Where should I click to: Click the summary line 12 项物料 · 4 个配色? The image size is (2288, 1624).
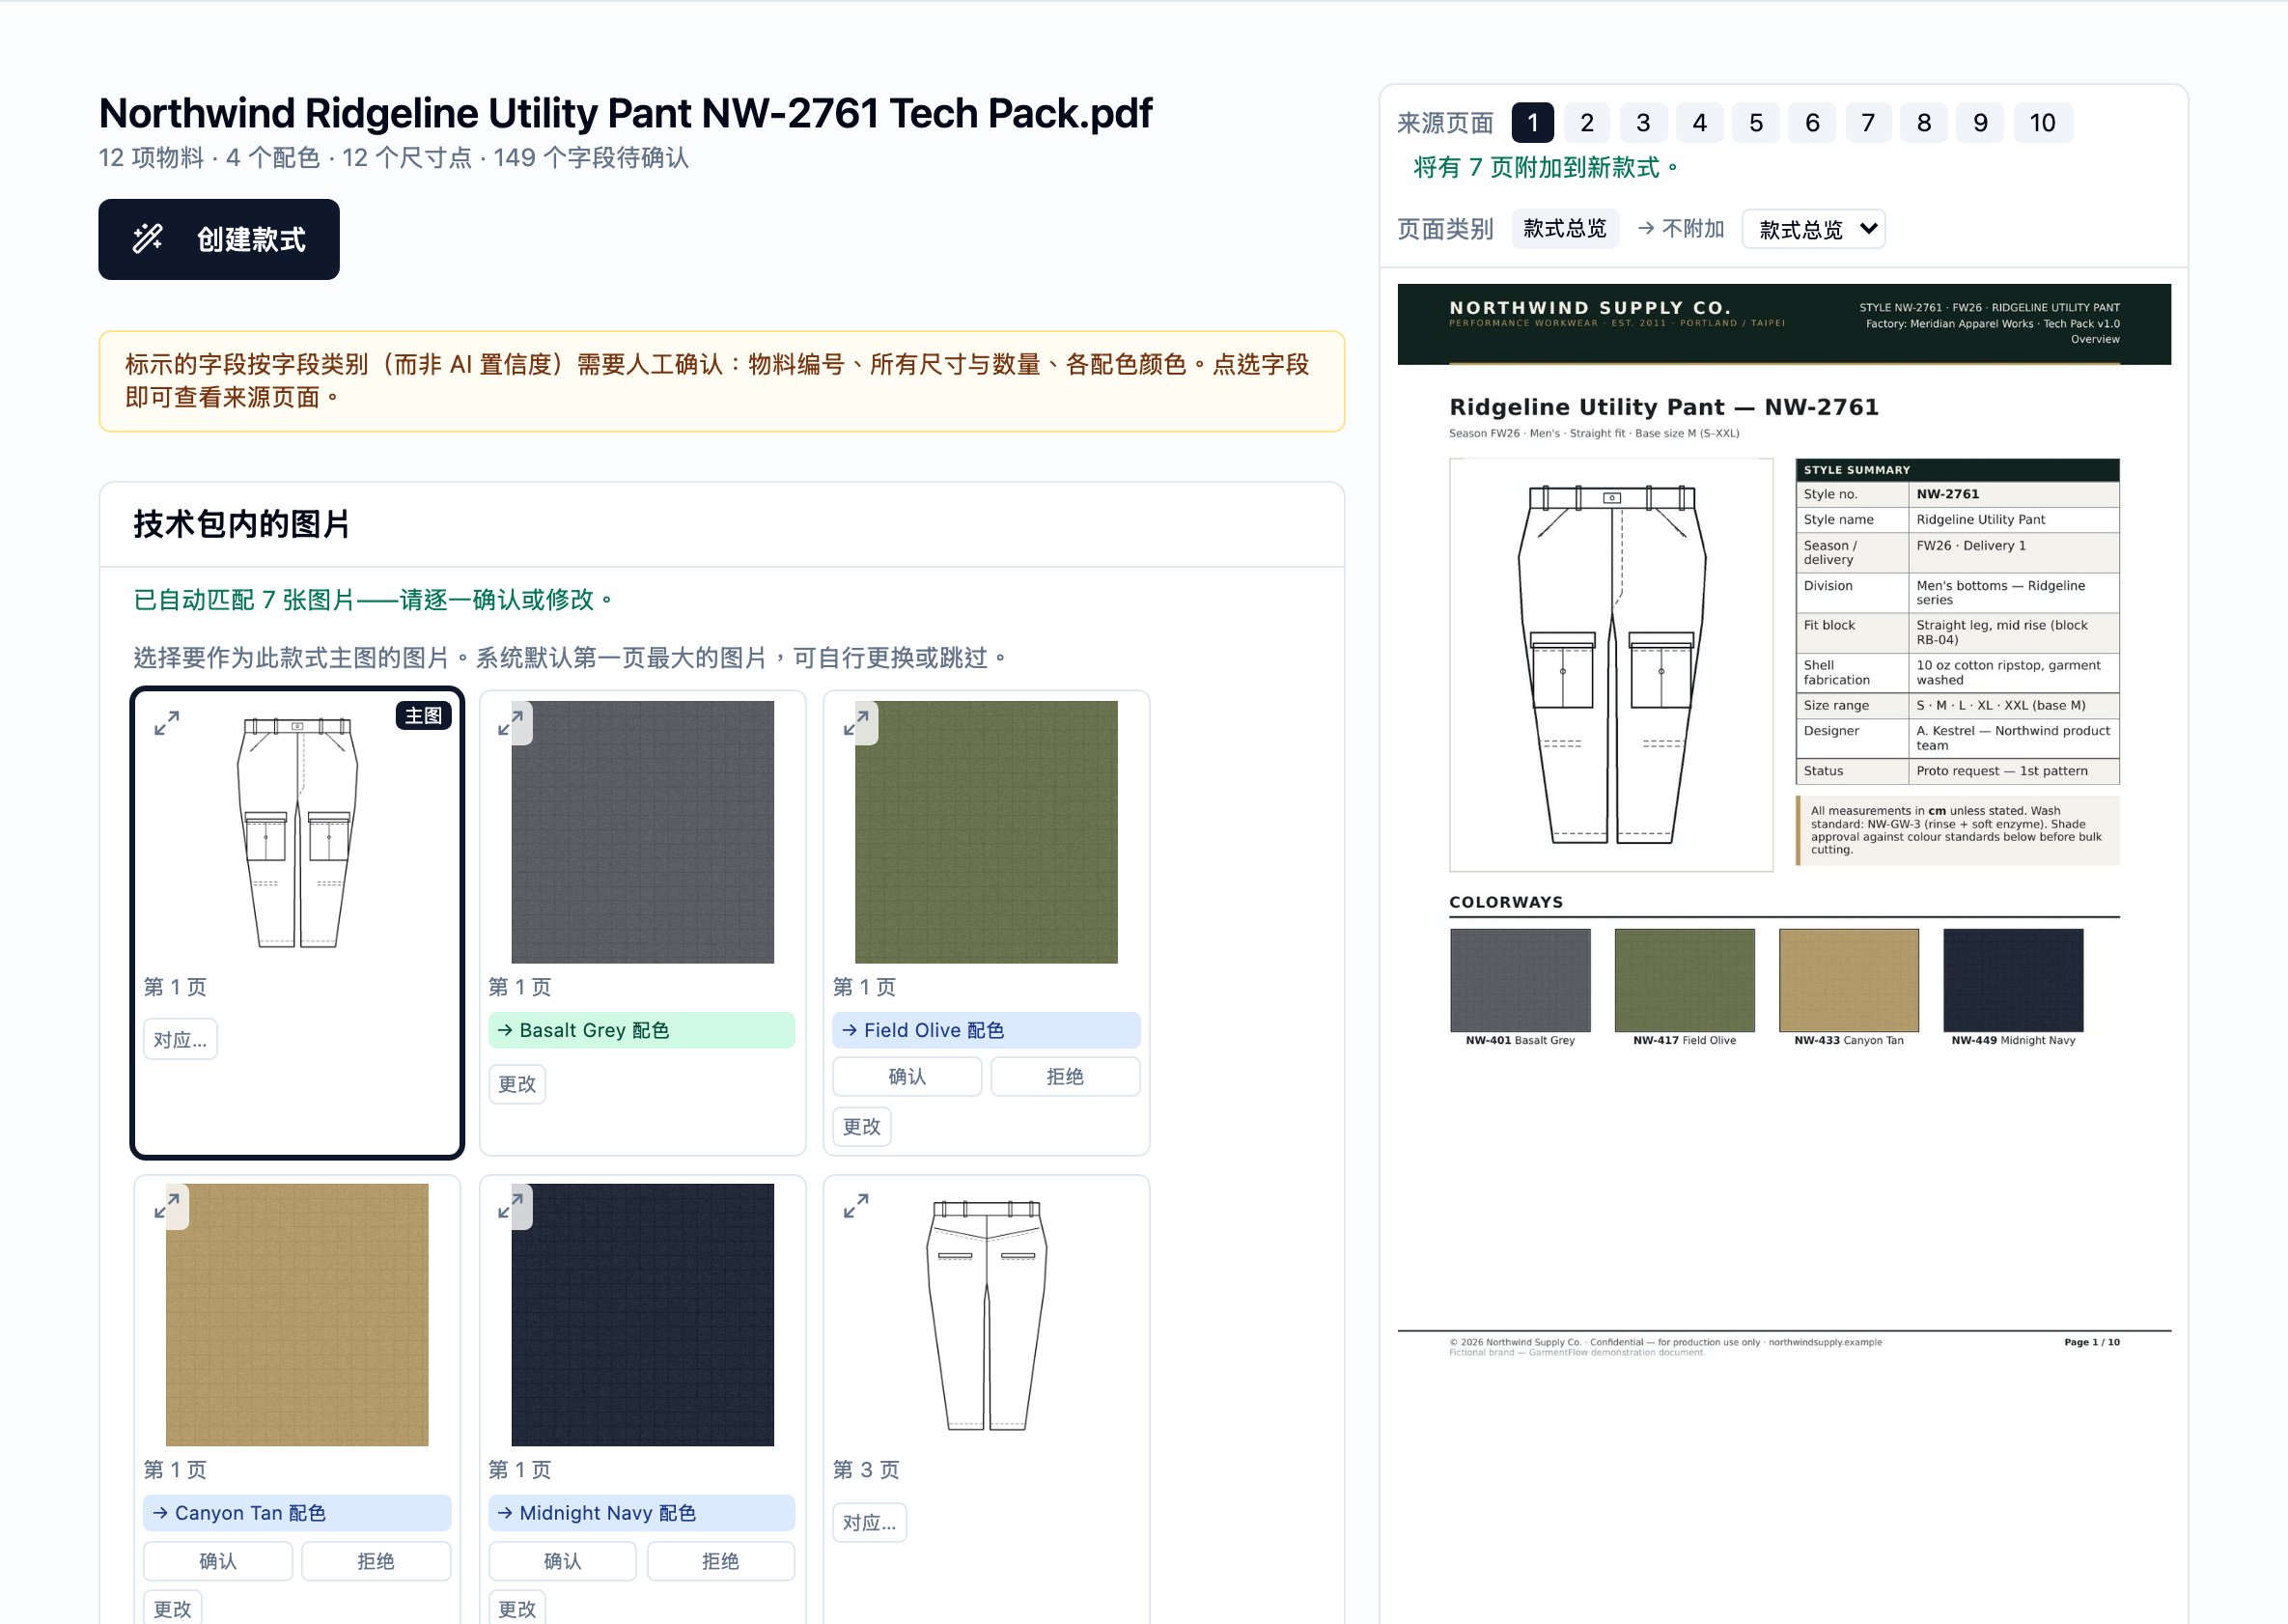pos(394,158)
